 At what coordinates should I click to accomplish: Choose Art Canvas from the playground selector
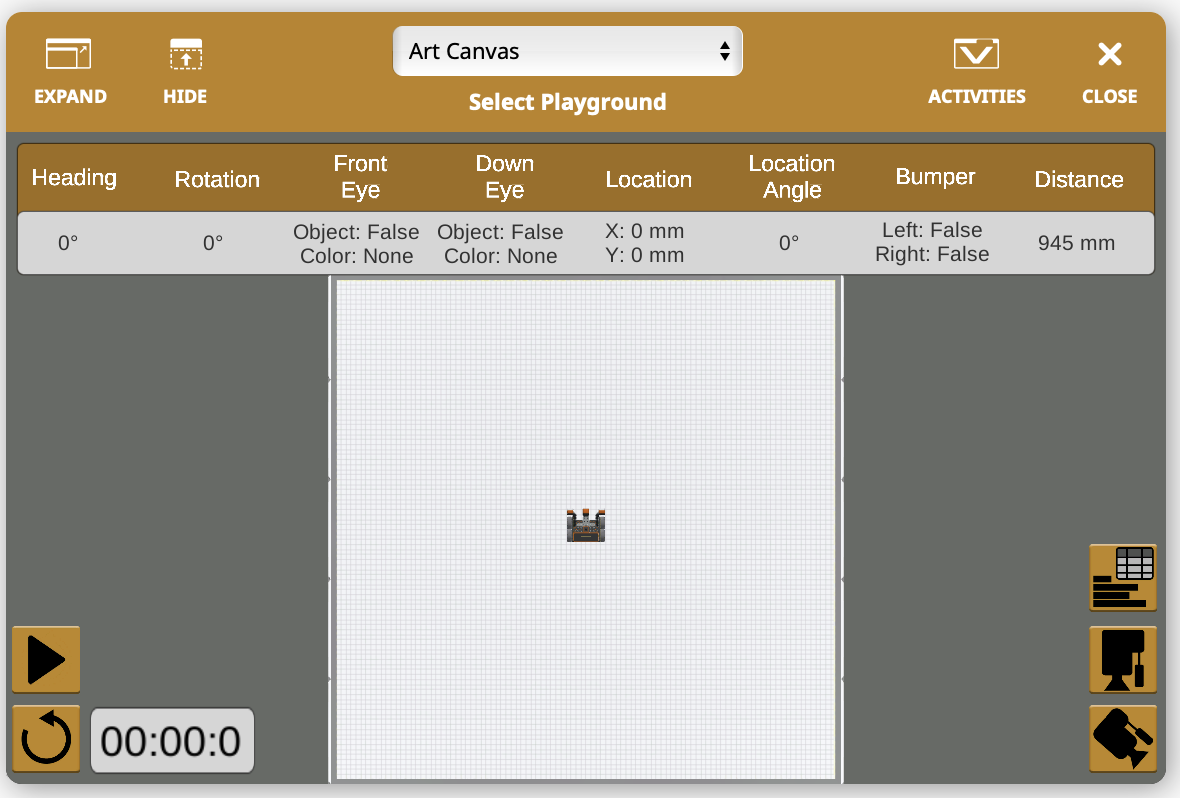pos(567,51)
